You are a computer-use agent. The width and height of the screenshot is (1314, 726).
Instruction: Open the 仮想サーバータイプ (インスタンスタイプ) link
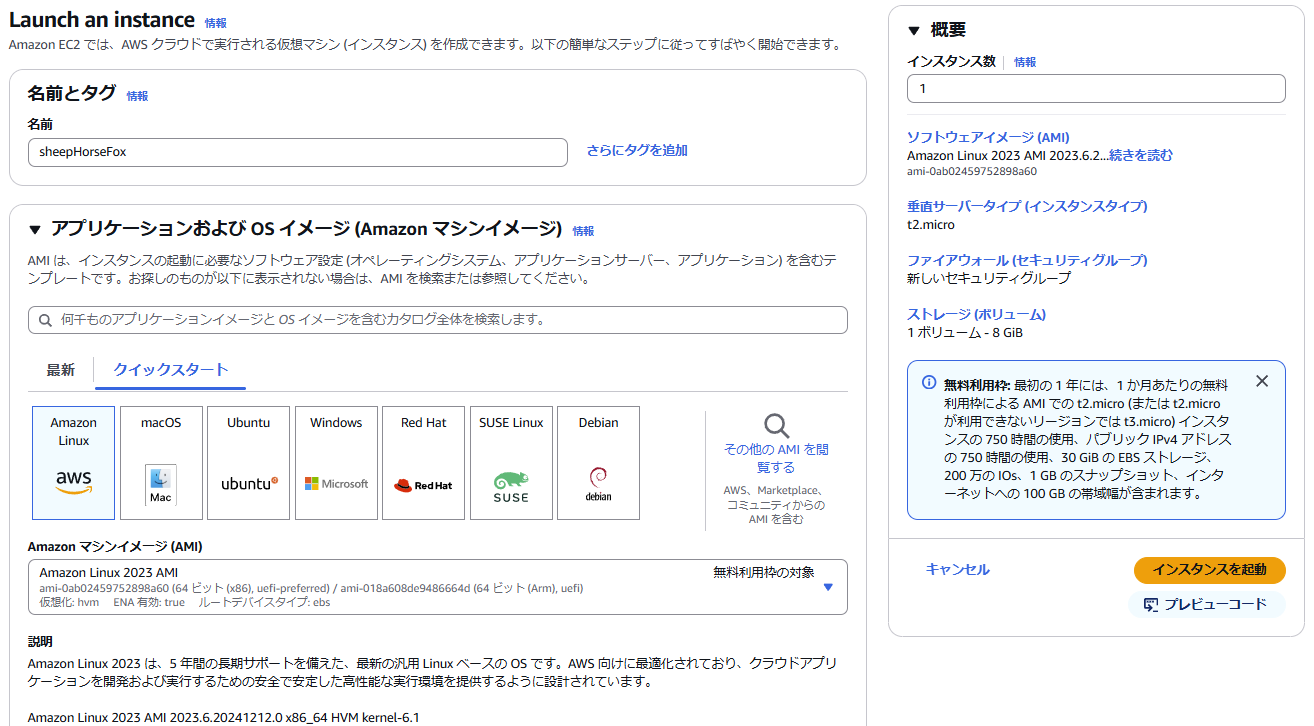click(1027, 206)
